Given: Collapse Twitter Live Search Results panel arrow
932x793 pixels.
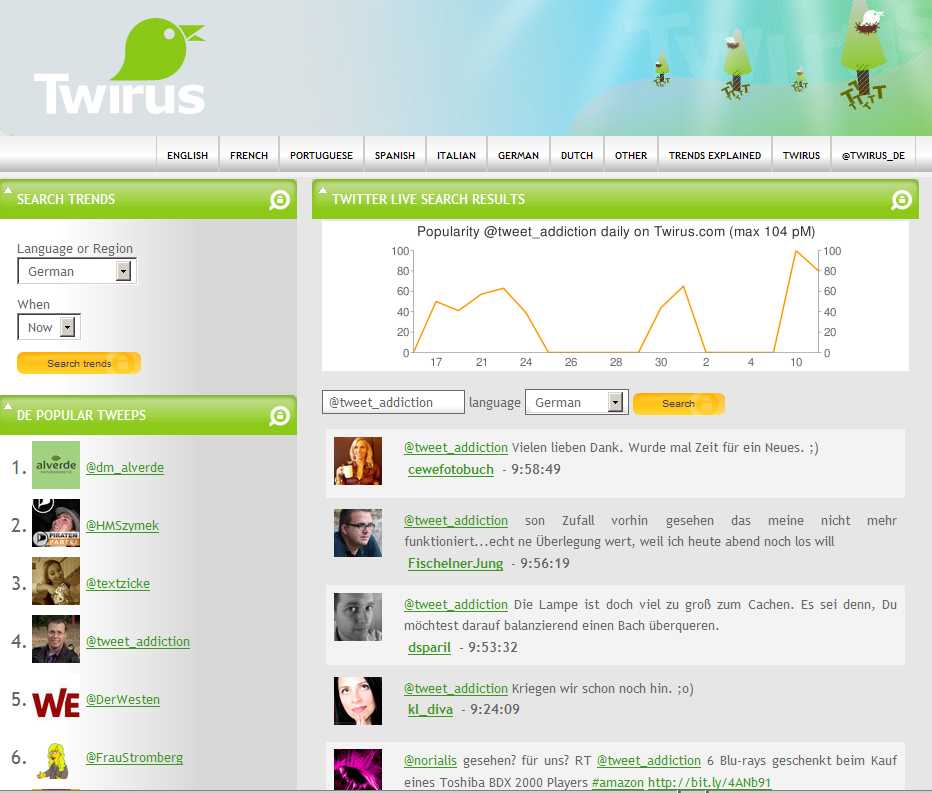Looking at the screenshot, I should 322,190.
